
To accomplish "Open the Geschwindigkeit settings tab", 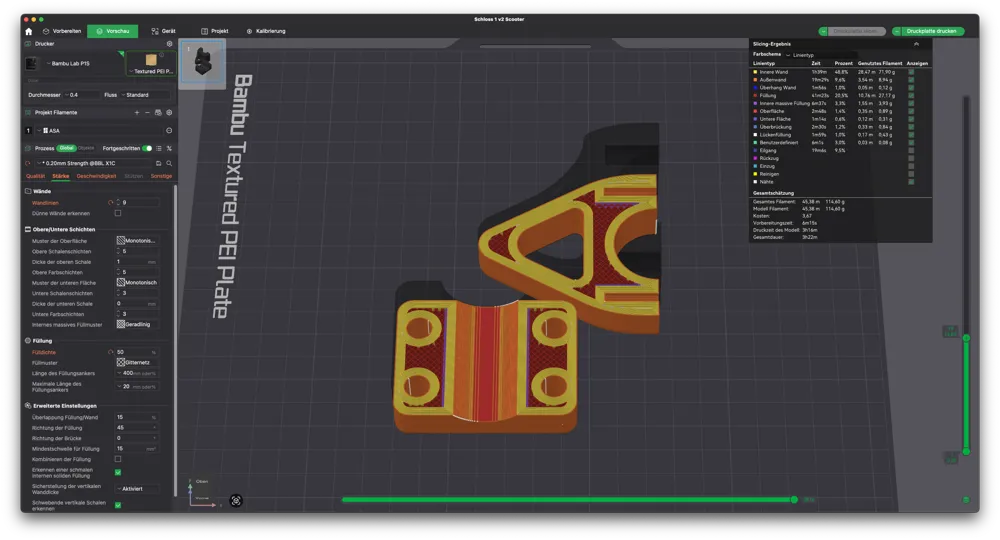I will [x=96, y=176].
